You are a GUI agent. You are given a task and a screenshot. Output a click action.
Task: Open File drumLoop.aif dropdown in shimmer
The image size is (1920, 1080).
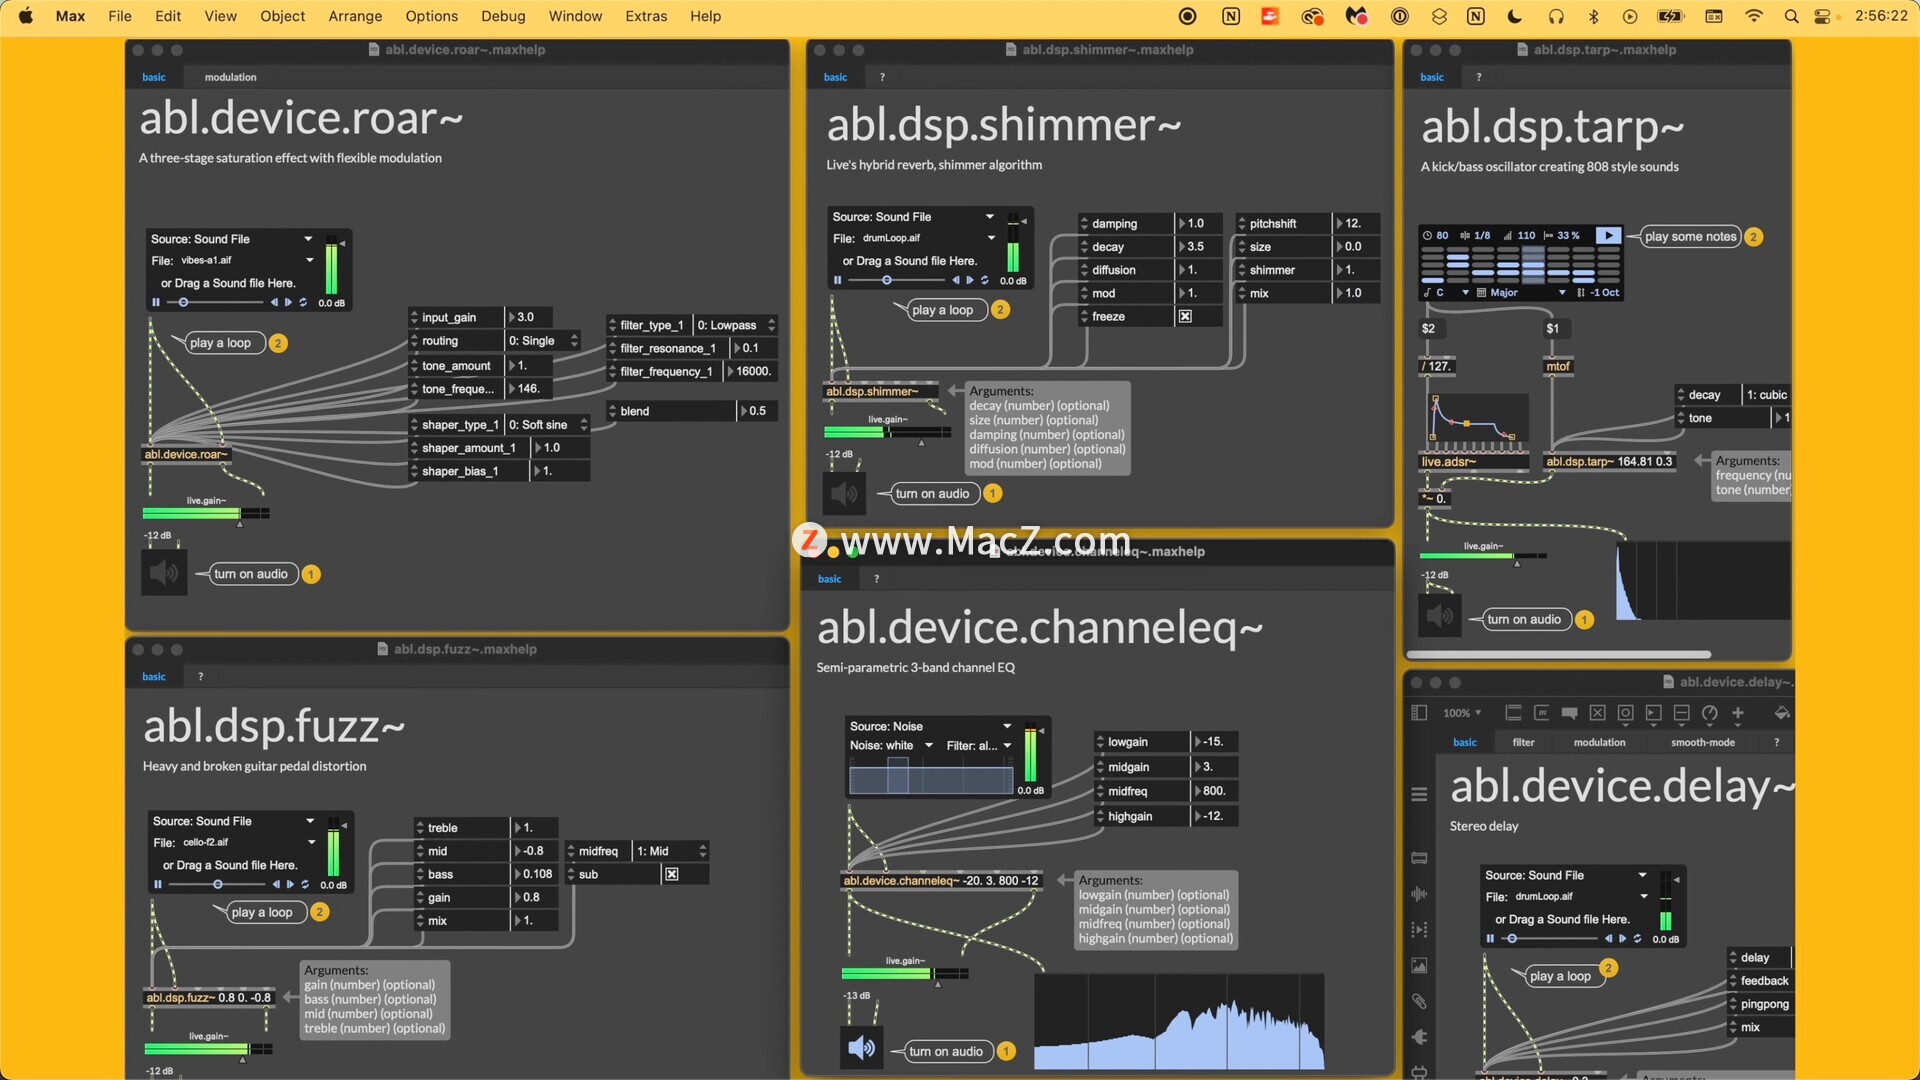tap(914, 238)
